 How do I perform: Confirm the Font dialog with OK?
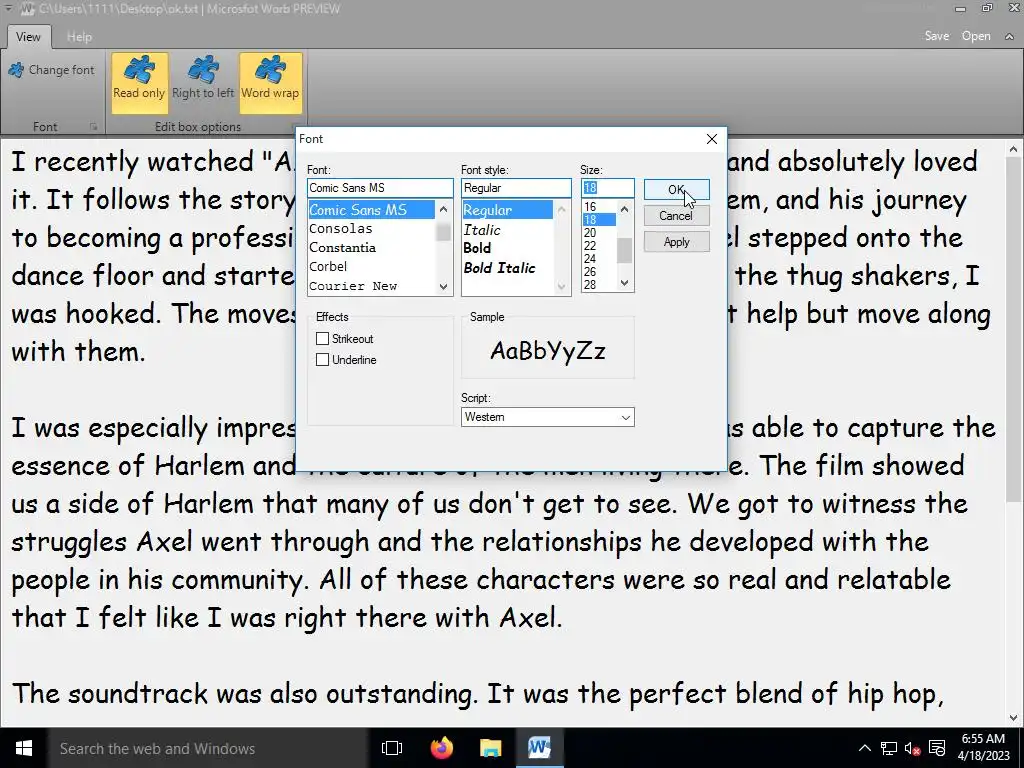click(x=676, y=189)
